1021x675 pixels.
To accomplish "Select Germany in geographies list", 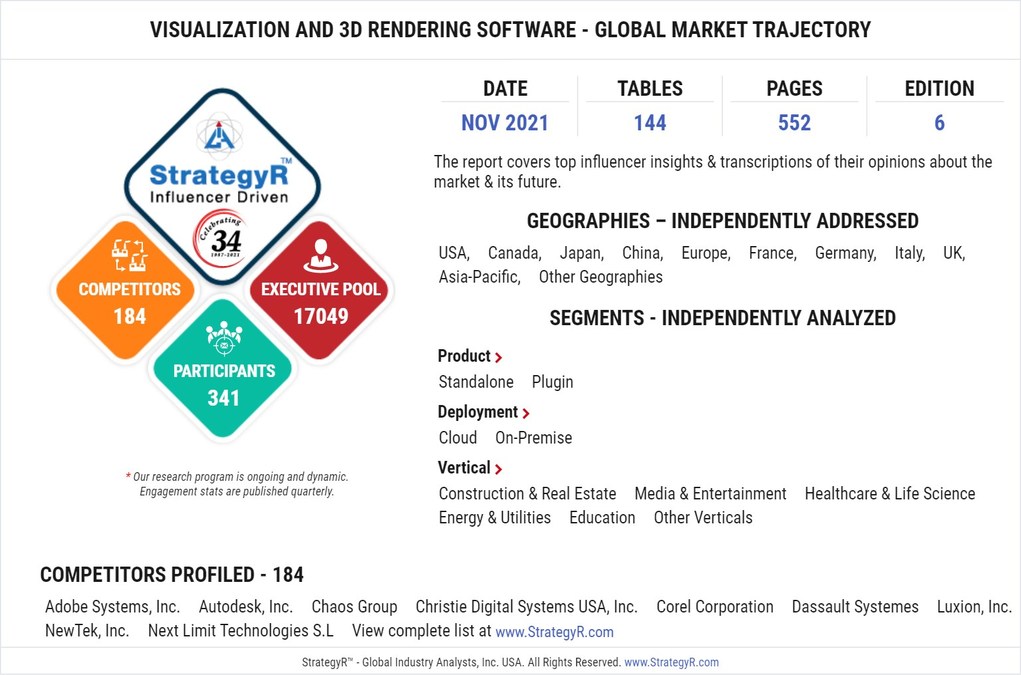I will [846, 253].
